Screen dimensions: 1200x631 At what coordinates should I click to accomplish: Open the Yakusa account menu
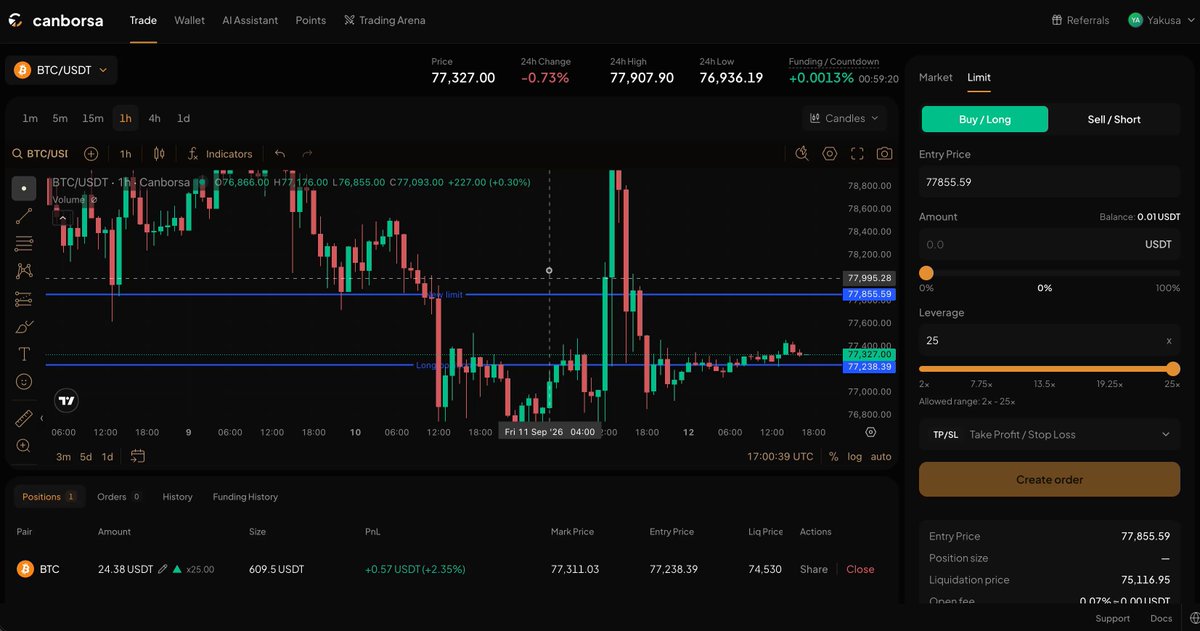(1160, 20)
